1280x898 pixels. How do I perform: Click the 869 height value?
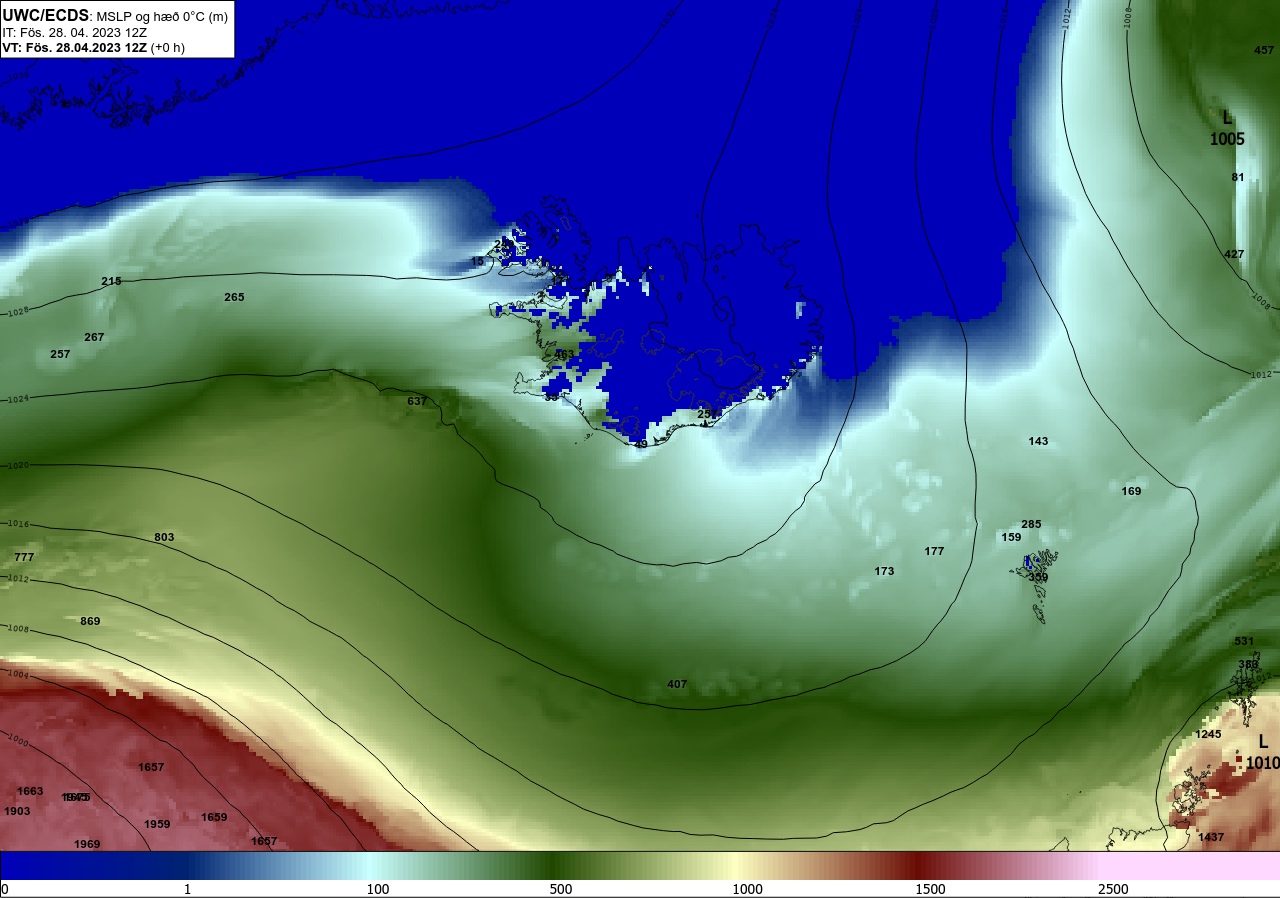point(90,621)
